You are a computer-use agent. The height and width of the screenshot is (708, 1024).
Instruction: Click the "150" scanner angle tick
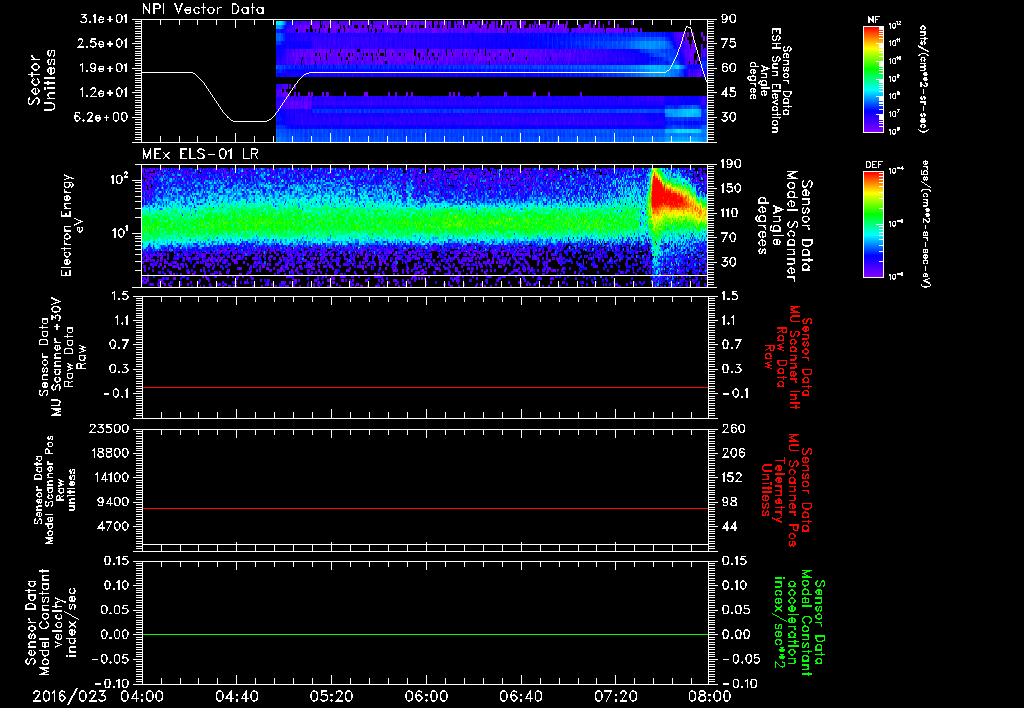pyautogui.click(x=732, y=189)
